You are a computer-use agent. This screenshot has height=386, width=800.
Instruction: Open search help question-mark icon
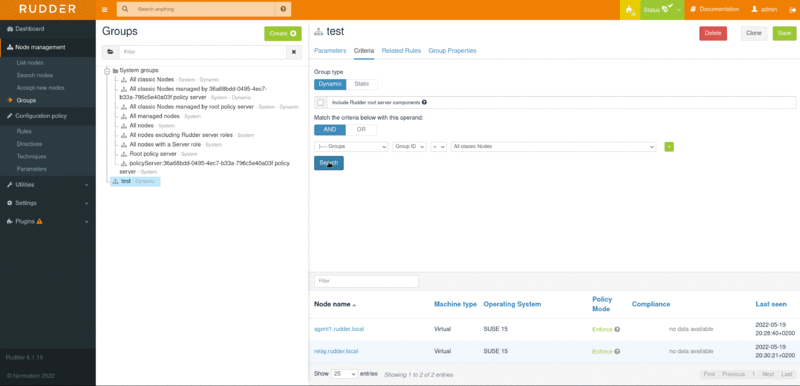pyautogui.click(x=283, y=9)
